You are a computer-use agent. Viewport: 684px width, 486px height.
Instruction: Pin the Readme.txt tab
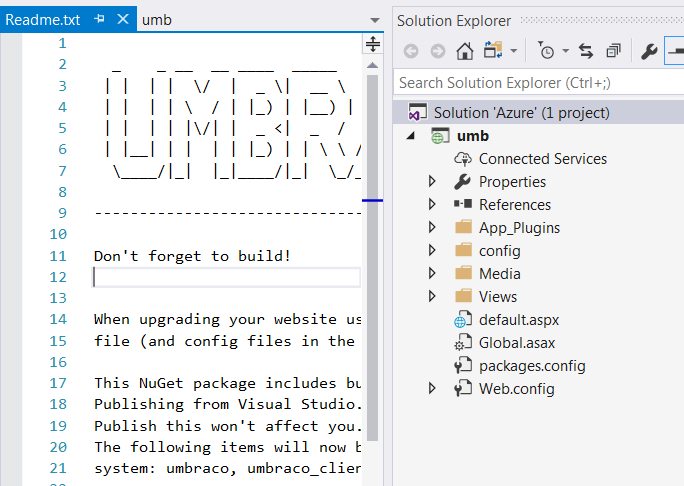pyautogui.click(x=99, y=19)
